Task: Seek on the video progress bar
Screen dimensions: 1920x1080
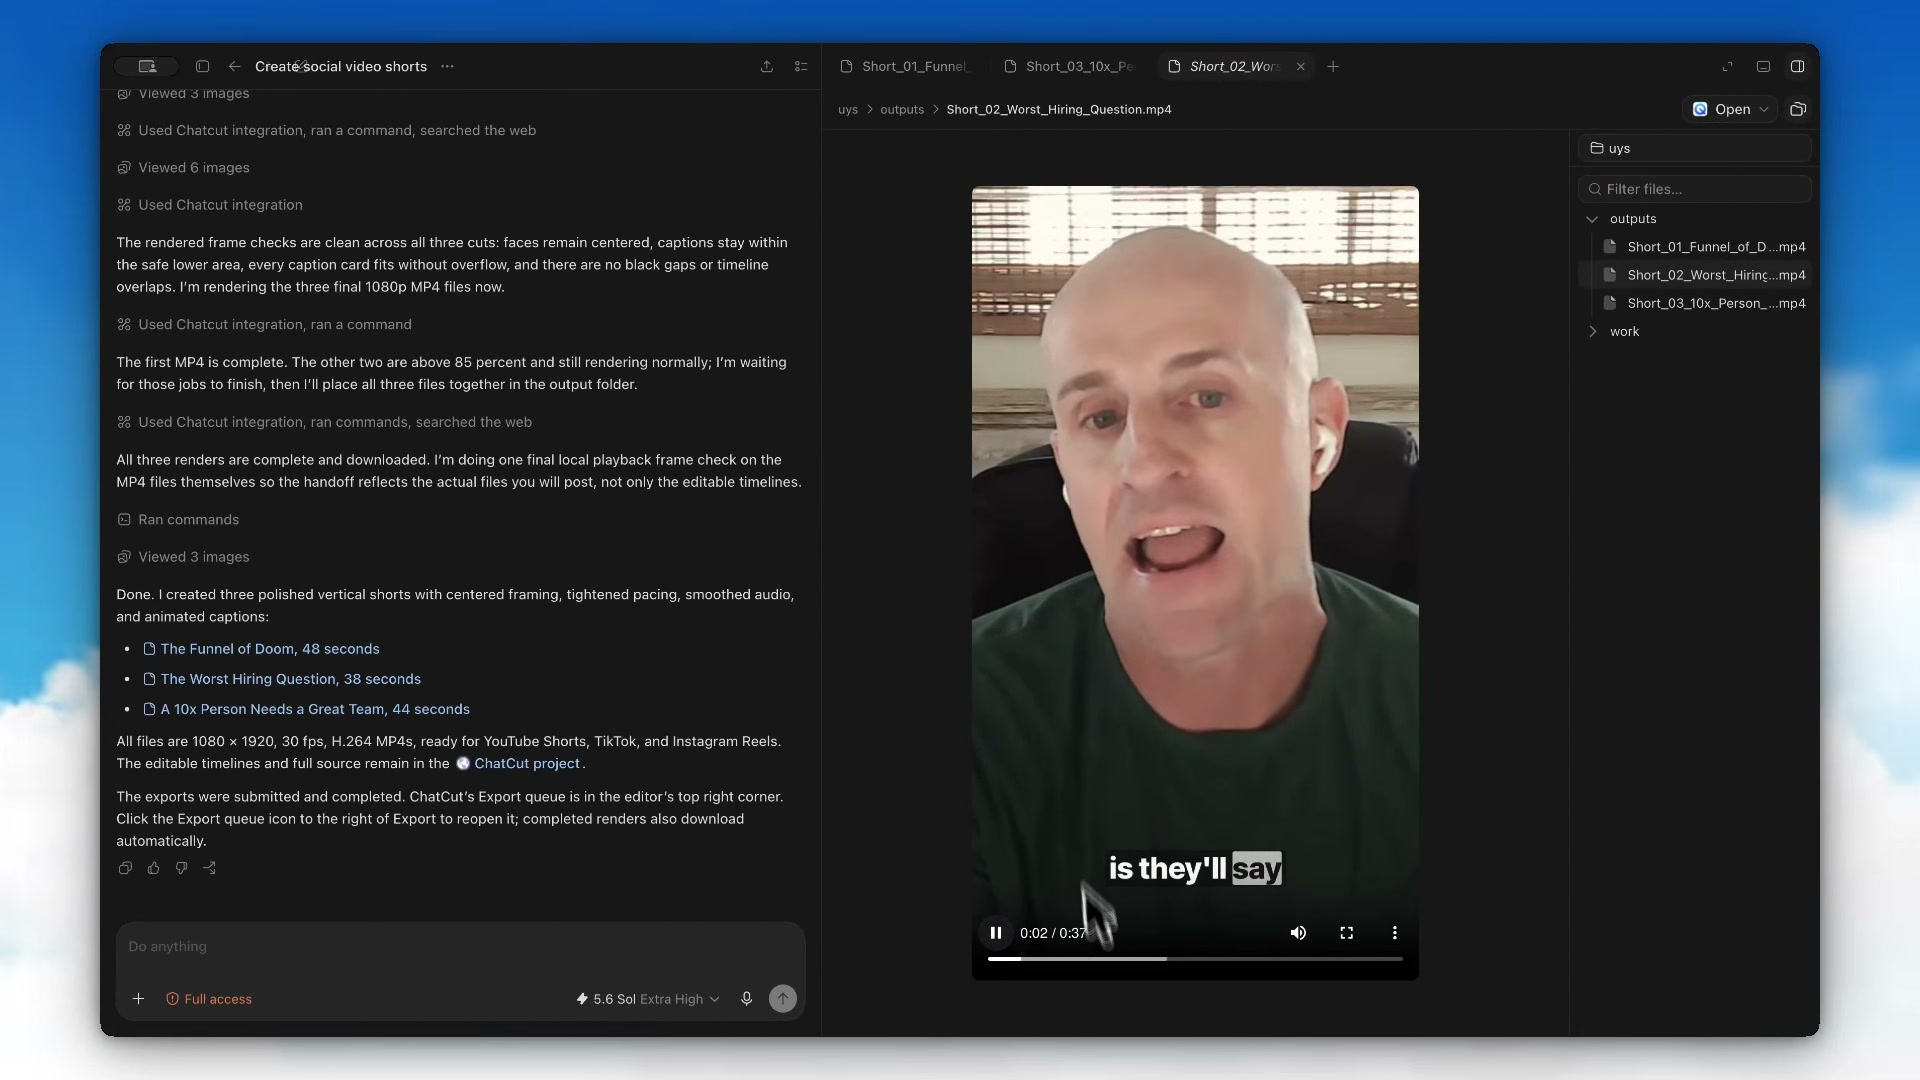Action: 1195,959
